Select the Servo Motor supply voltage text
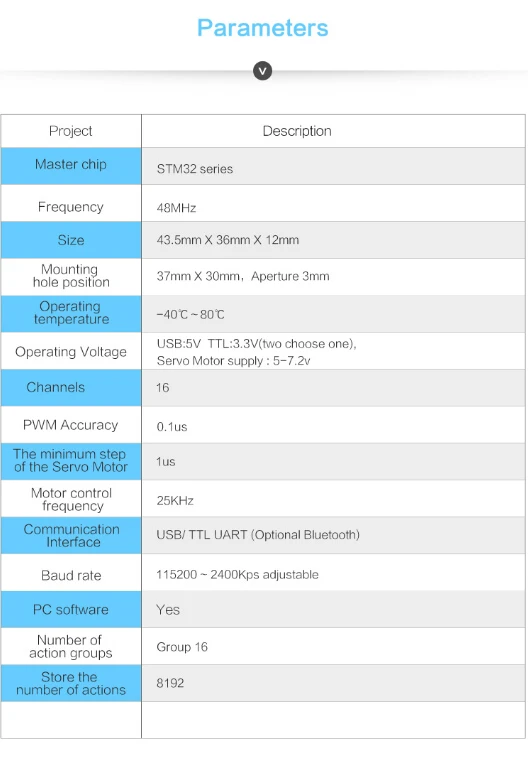The height and width of the screenshot is (760, 528). point(233,361)
